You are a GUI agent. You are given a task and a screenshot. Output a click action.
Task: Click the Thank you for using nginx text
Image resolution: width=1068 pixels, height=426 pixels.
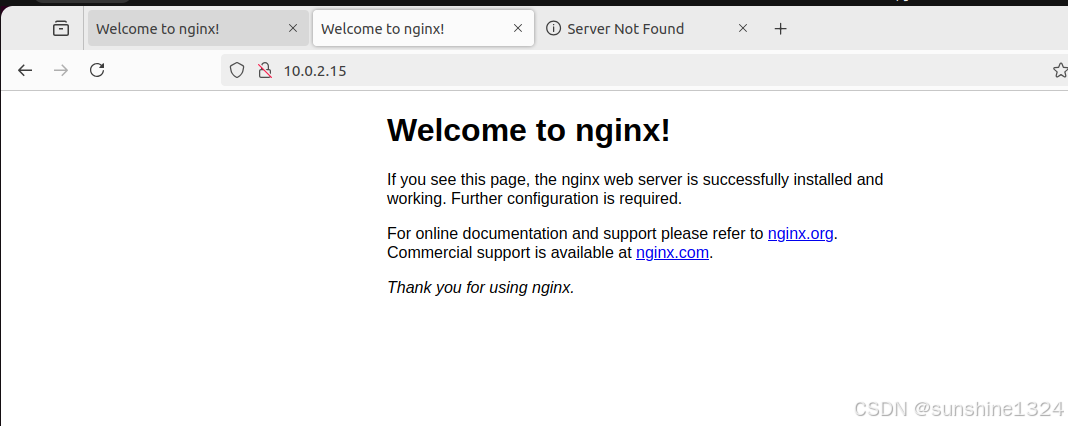481,287
